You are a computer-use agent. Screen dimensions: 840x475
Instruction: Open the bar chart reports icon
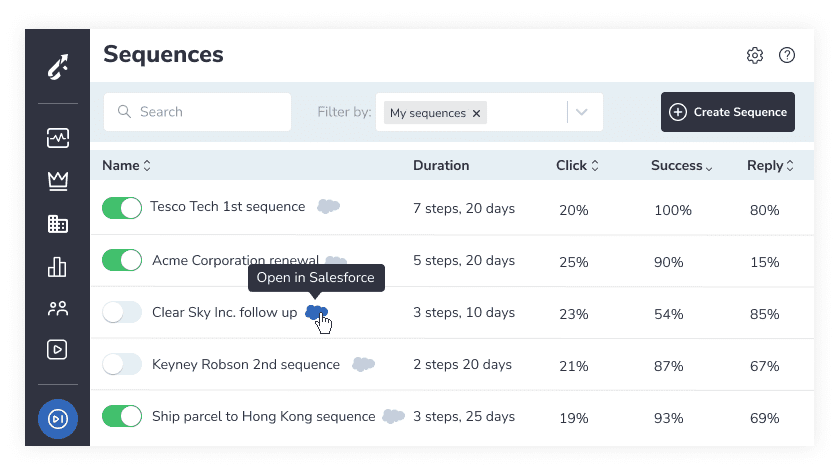[x=57, y=266]
